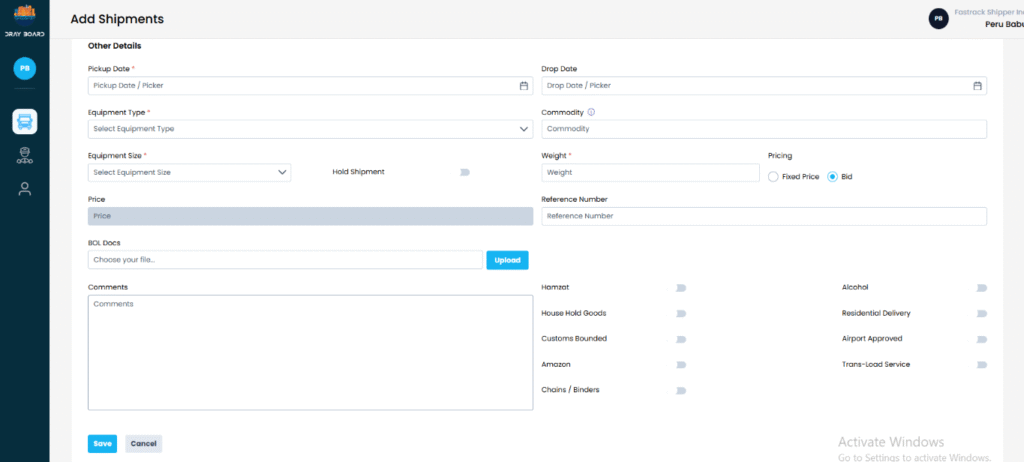
Task: Open the user profile icon in sidebar
Action: (24, 189)
